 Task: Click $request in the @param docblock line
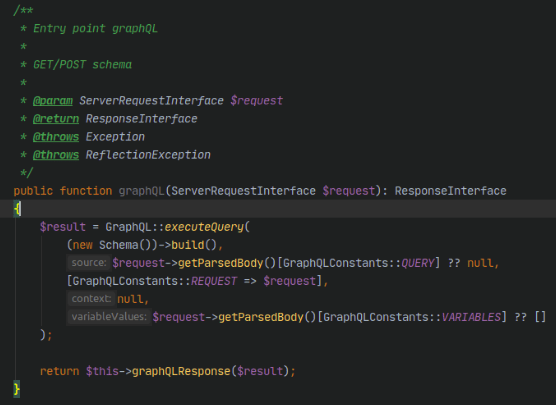[256, 101]
